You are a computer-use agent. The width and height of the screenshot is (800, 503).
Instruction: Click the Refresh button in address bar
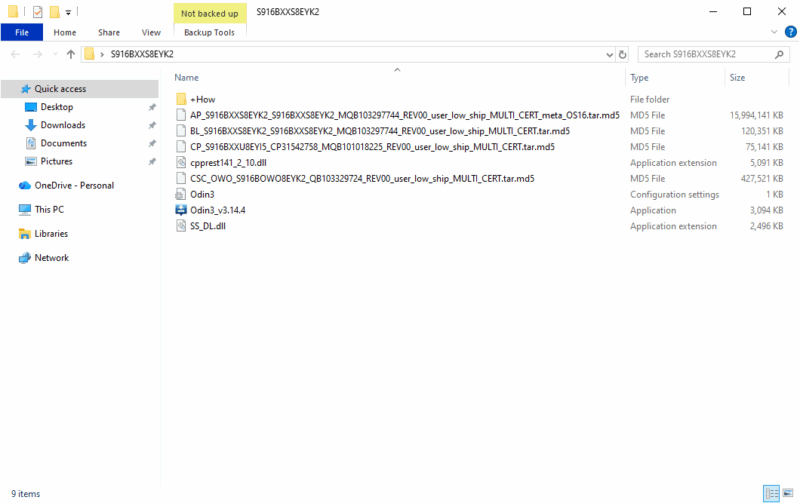tap(623, 54)
